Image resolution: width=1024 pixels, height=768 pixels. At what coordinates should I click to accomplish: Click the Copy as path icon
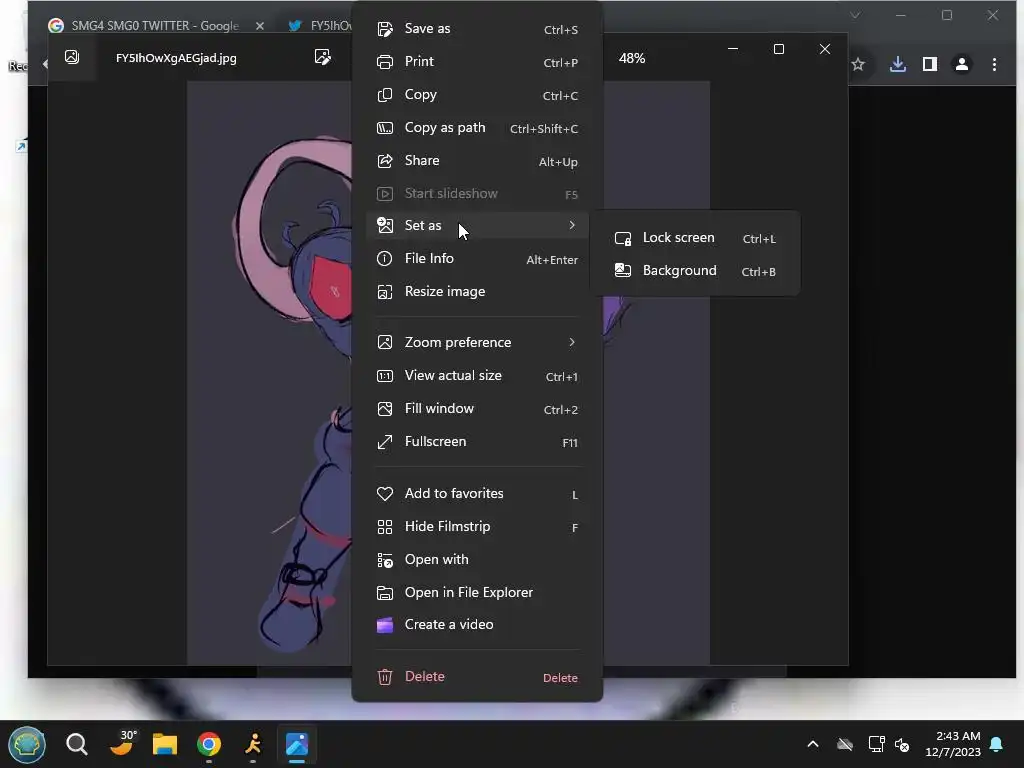tap(385, 128)
